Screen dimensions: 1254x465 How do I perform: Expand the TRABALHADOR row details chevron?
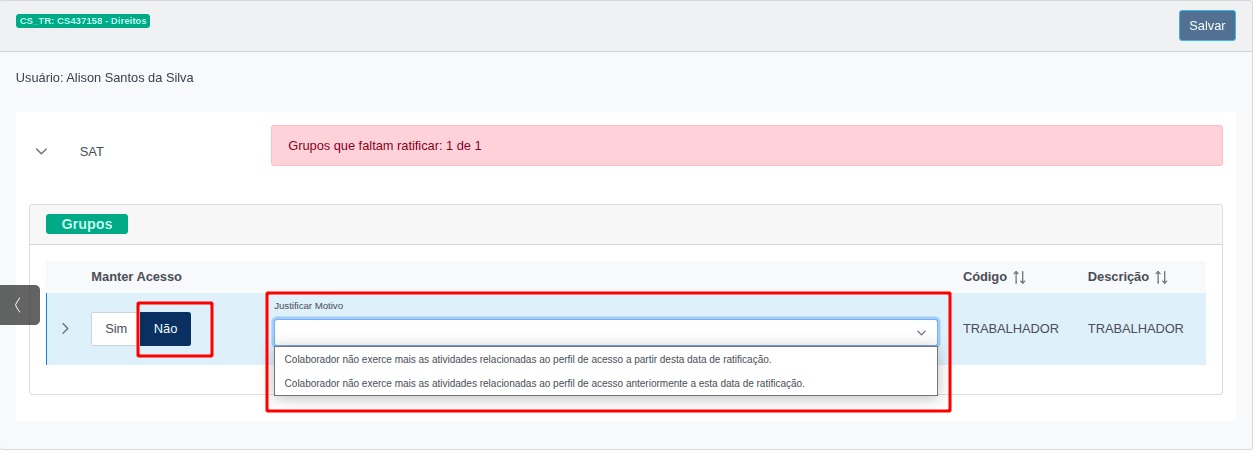(65, 329)
